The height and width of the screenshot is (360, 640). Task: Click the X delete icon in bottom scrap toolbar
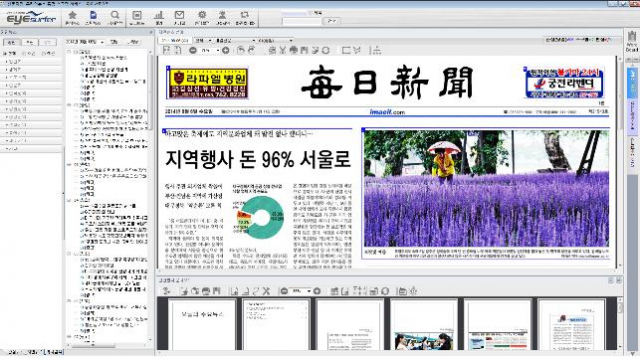pyautogui.click(x=266, y=291)
